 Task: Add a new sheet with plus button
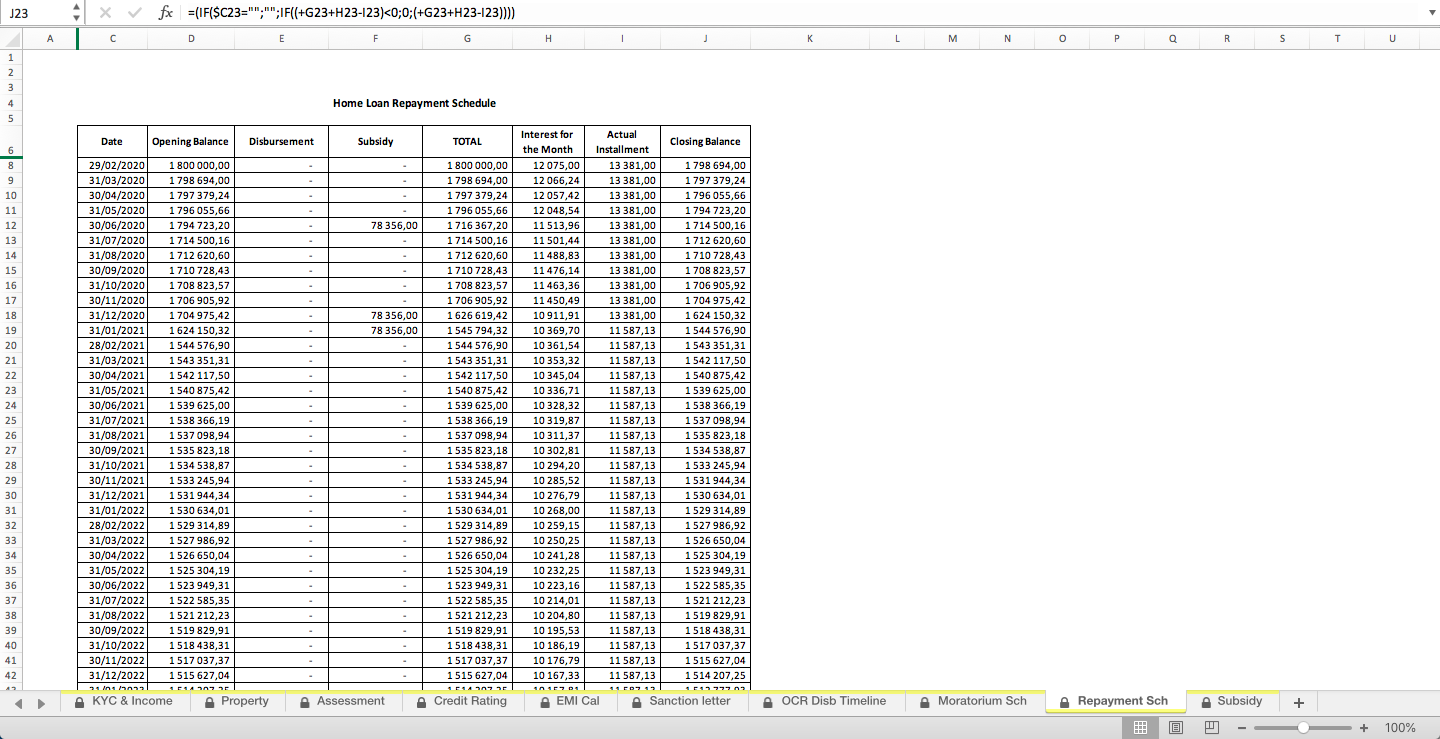pos(1298,702)
